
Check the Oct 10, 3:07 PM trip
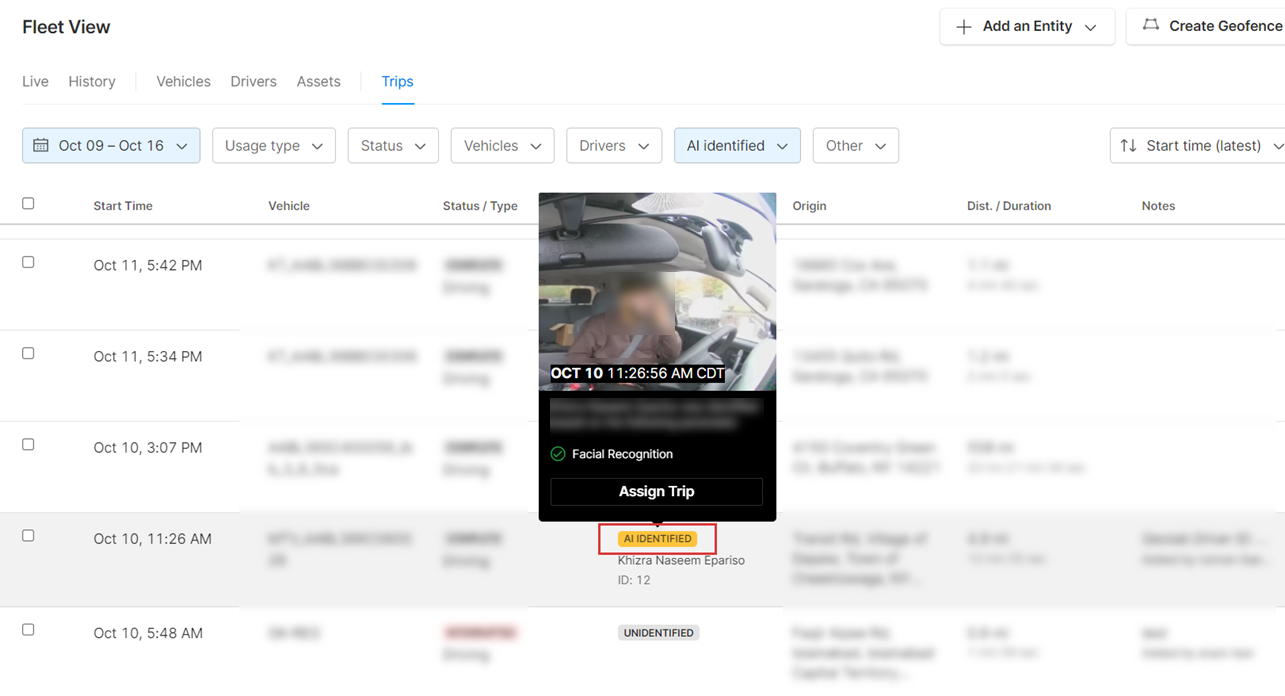coord(28,444)
